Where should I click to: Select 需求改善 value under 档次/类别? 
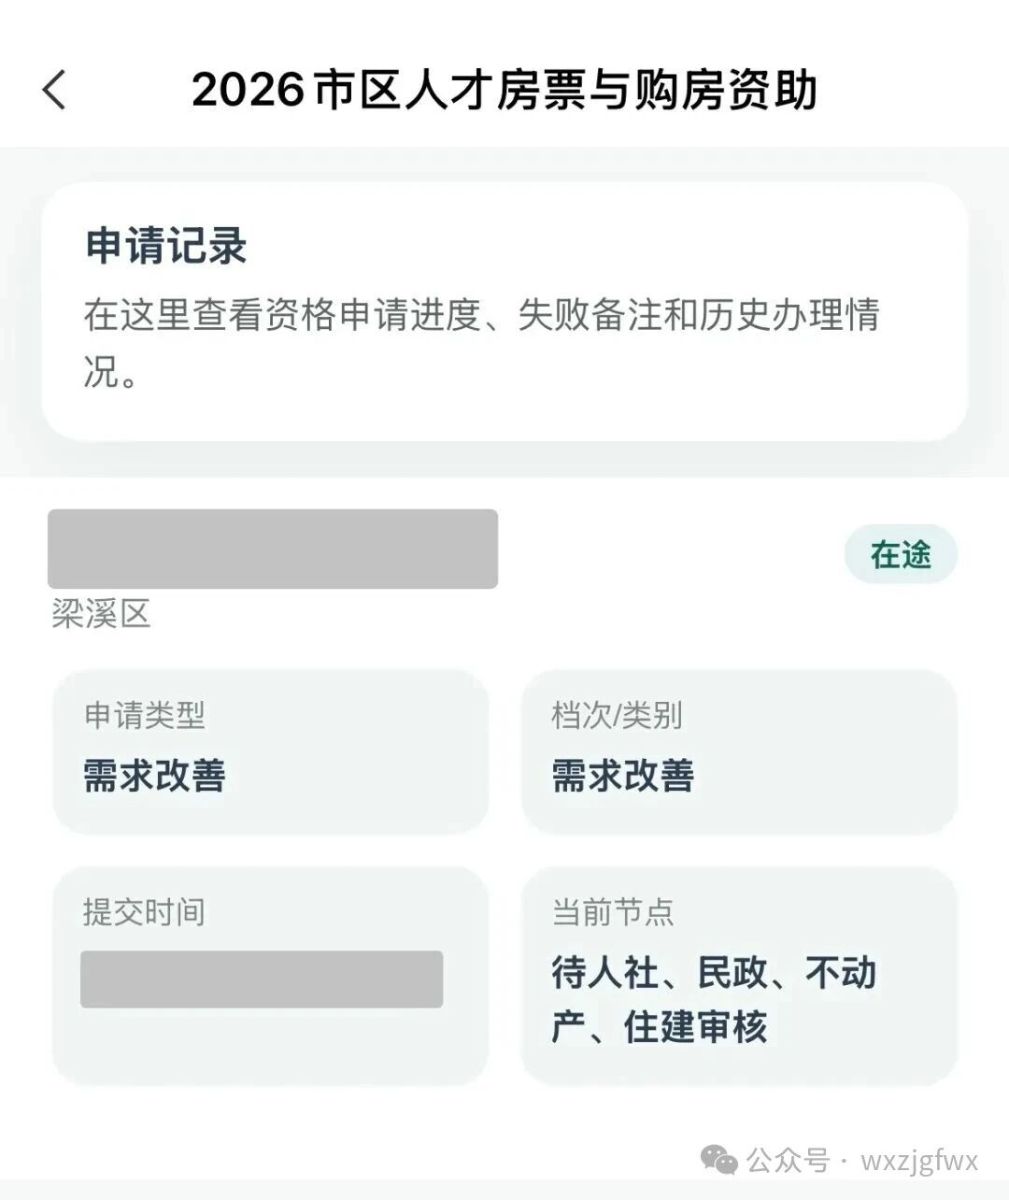click(x=622, y=775)
